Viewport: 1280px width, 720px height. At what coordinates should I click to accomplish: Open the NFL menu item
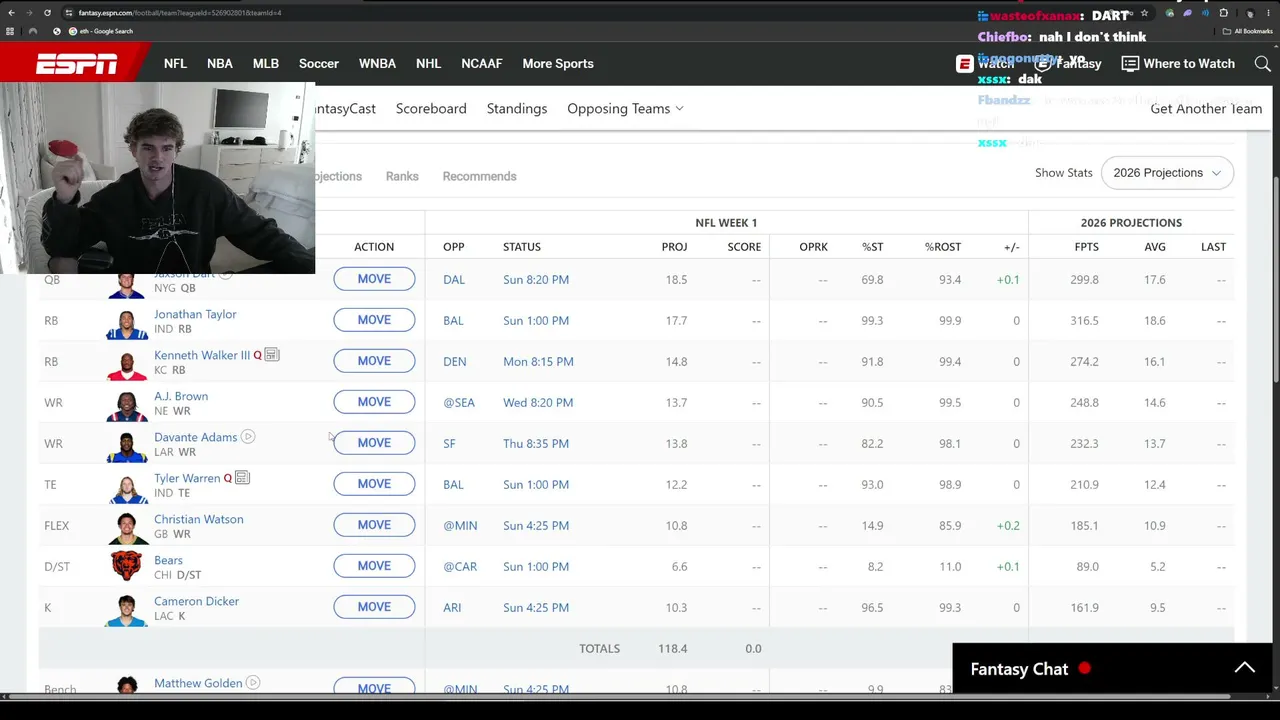(175, 64)
